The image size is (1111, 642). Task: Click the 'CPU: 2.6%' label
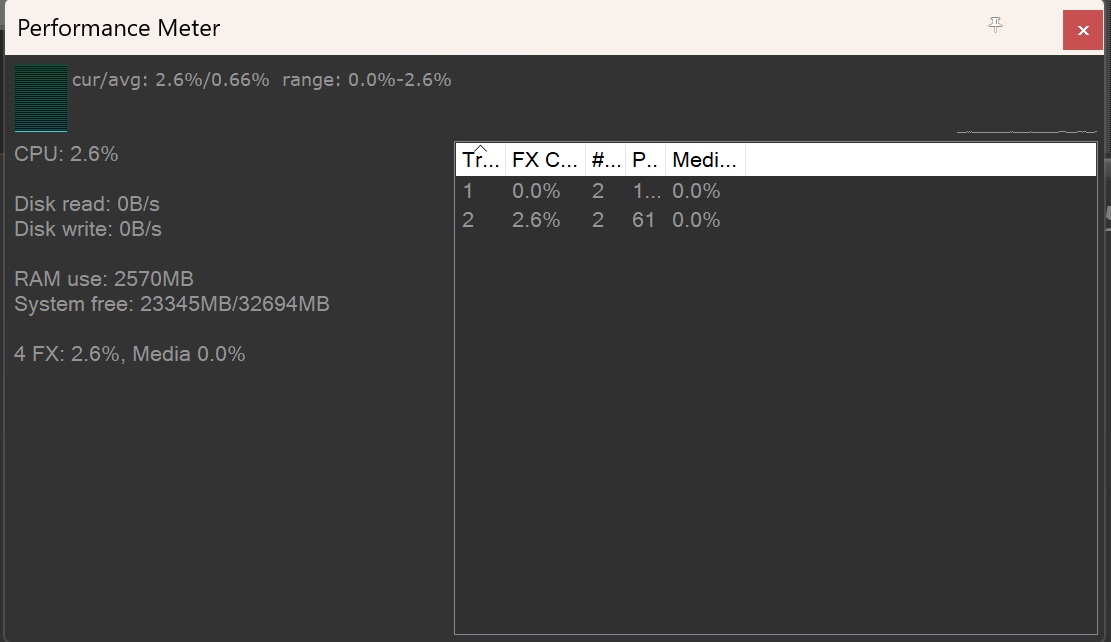coord(66,154)
